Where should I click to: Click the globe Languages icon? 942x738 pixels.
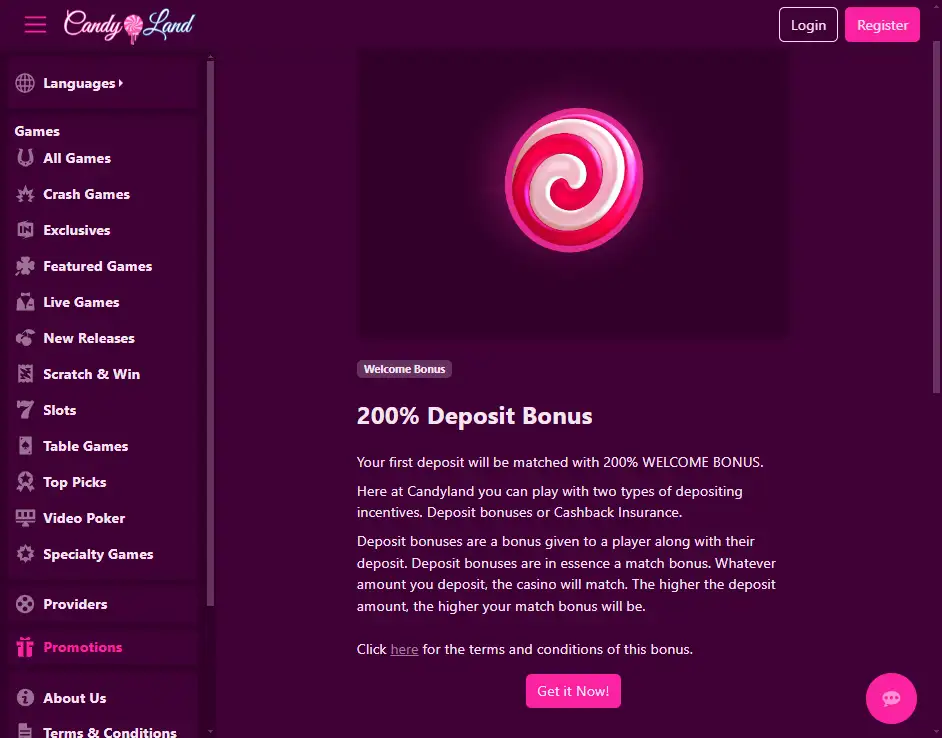pyautogui.click(x=25, y=83)
